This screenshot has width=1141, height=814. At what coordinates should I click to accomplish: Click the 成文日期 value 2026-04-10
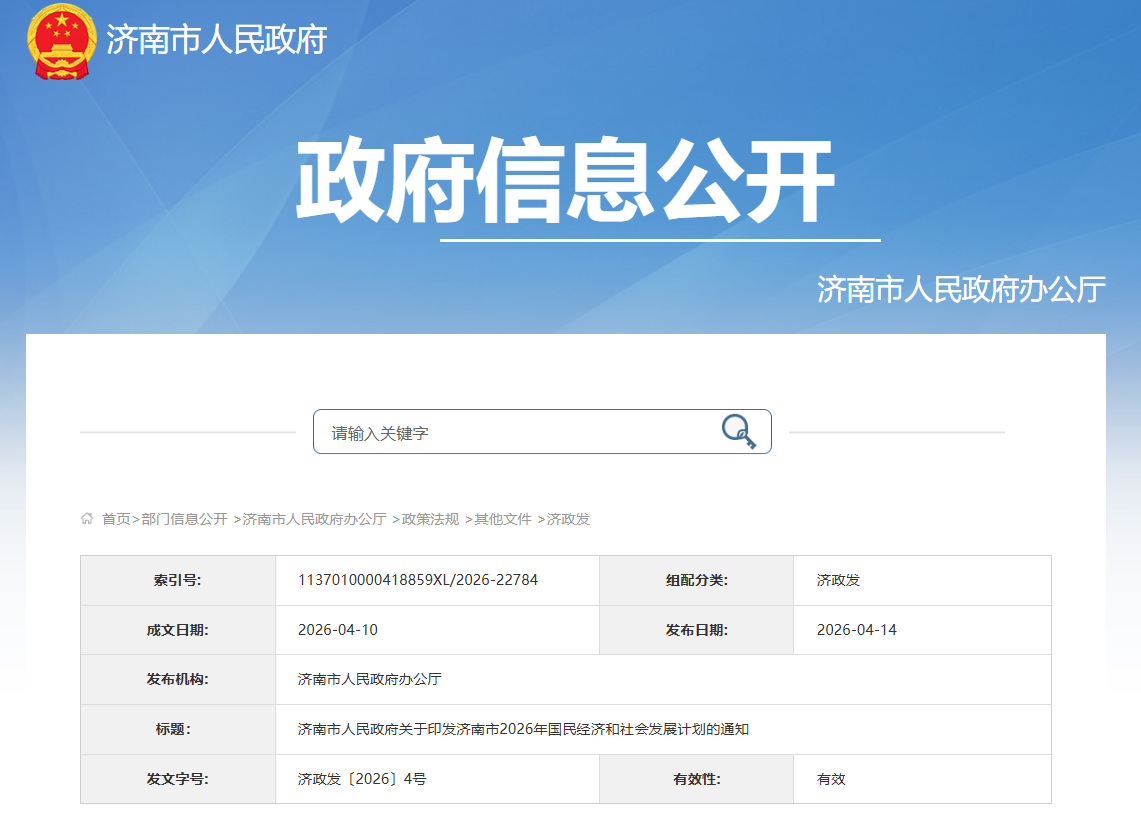pyautogui.click(x=338, y=630)
